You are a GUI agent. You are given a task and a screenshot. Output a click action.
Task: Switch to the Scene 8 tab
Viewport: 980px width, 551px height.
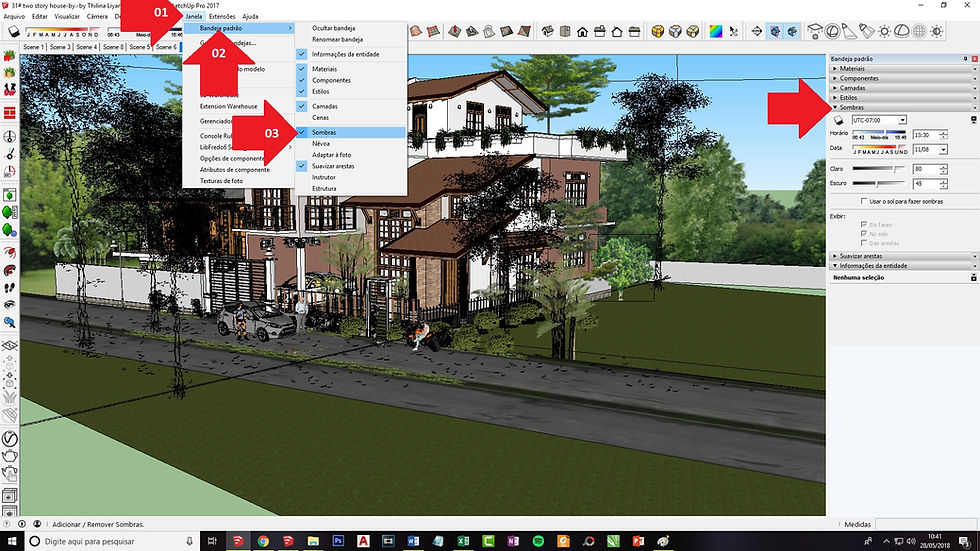113,47
